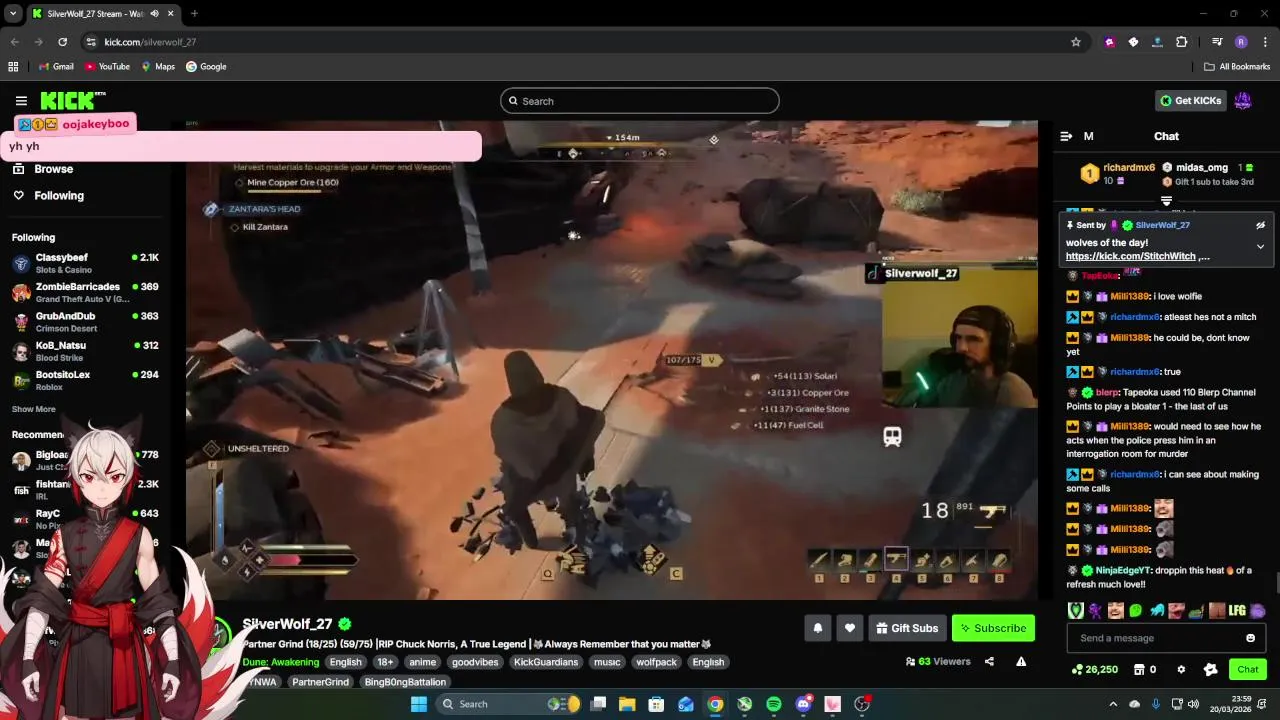Share the stream via share icon
Viewport: 1280px width, 720px height.
pos(989,662)
